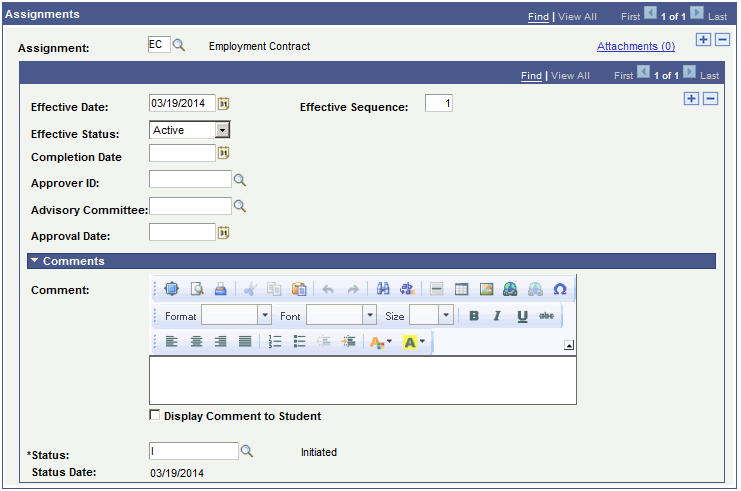Click the Preview icon in comment toolbar
The image size is (741, 491).
pyautogui.click(x=197, y=289)
